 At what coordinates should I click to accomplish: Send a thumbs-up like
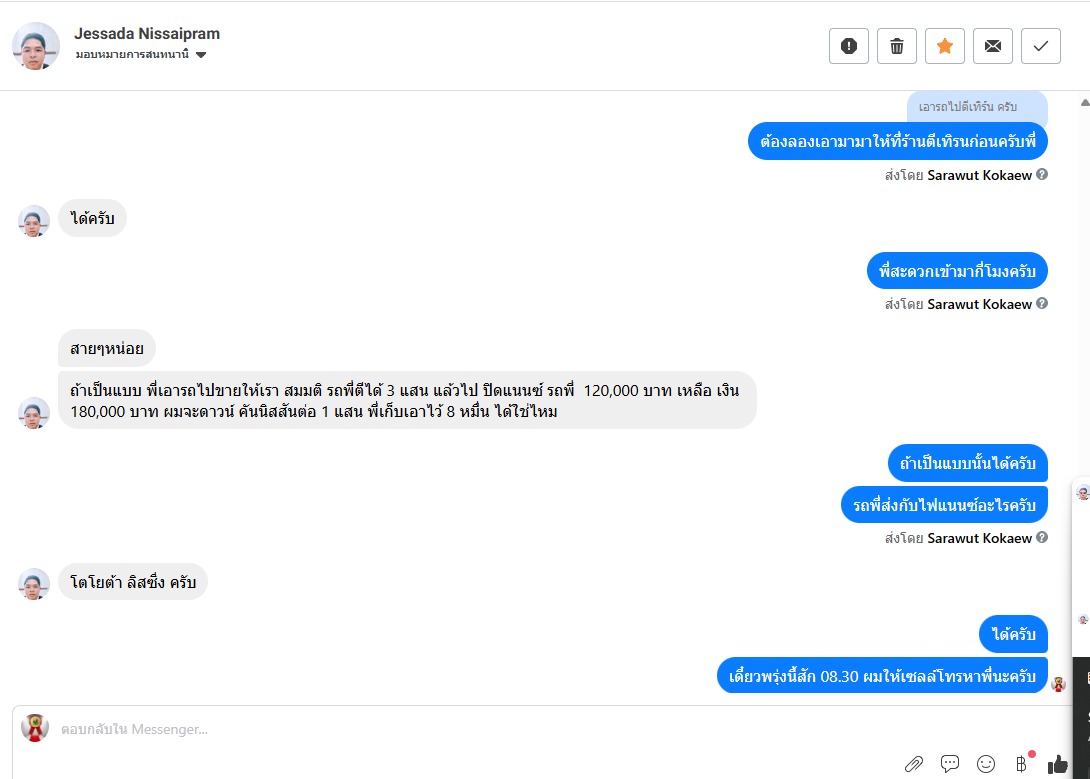[1057, 764]
